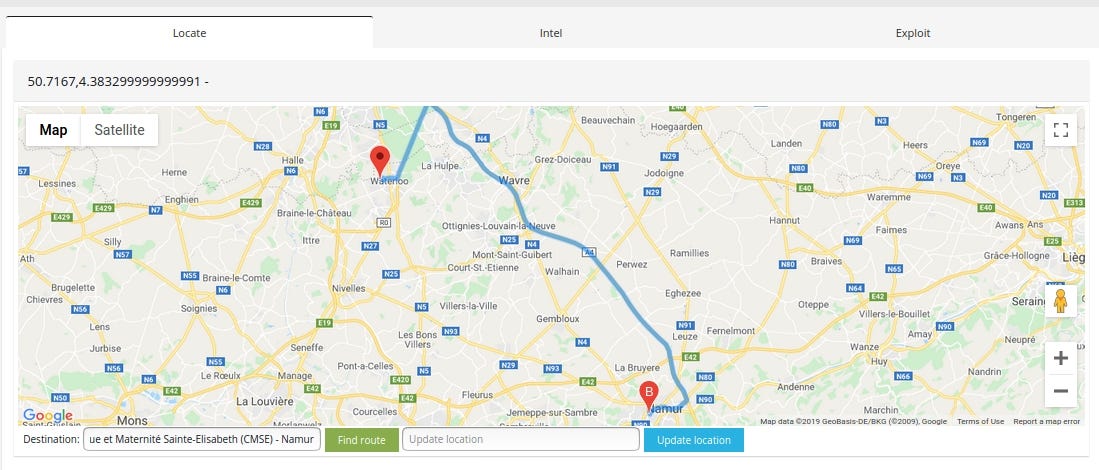Click the Ramillies label on map
The width and height of the screenshot is (1099, 470).
[x=689, y=253]
